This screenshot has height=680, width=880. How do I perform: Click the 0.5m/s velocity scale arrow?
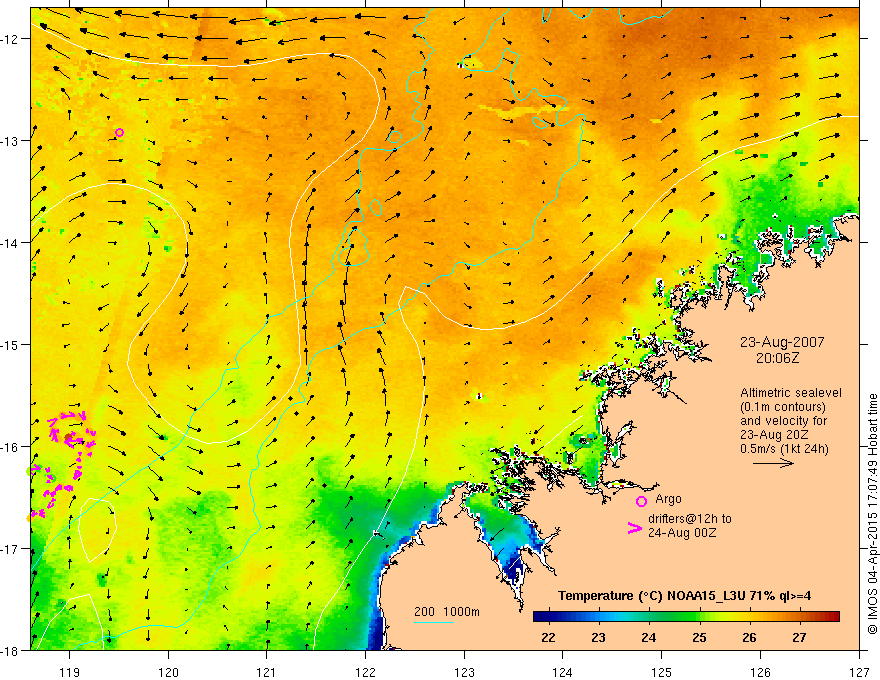pos(773,463)
